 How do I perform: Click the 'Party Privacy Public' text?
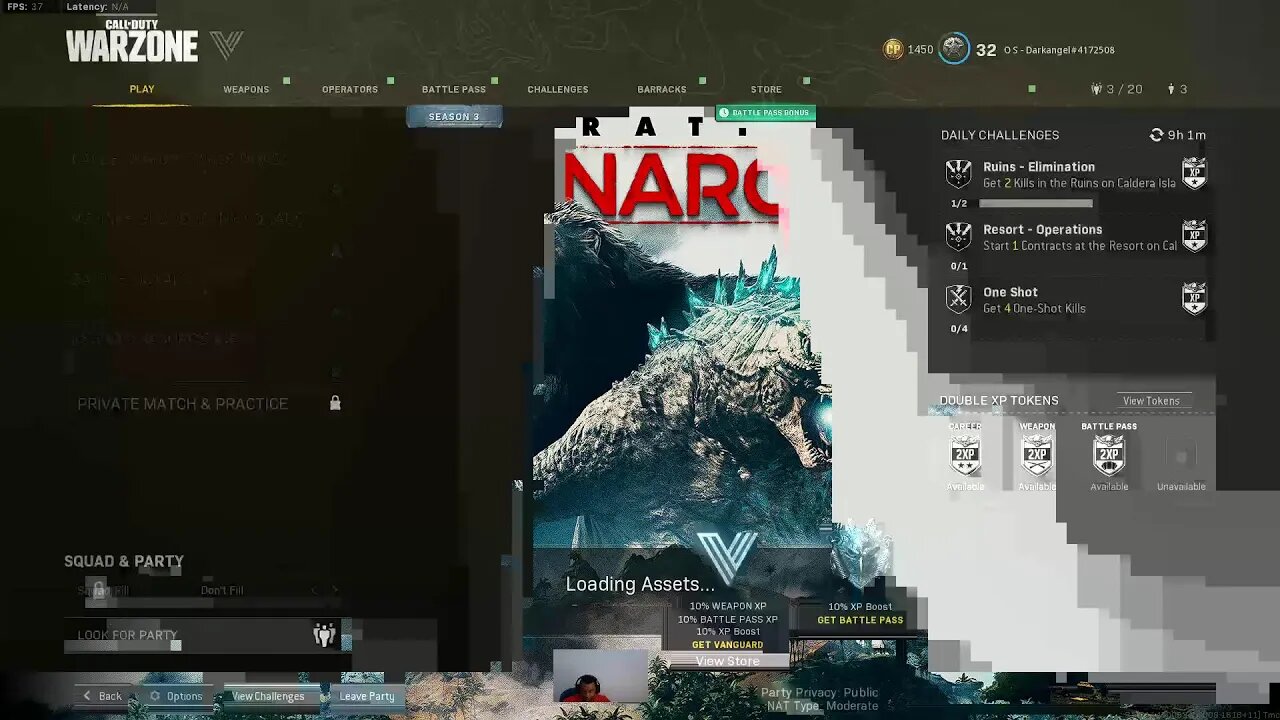click(820, 692)
